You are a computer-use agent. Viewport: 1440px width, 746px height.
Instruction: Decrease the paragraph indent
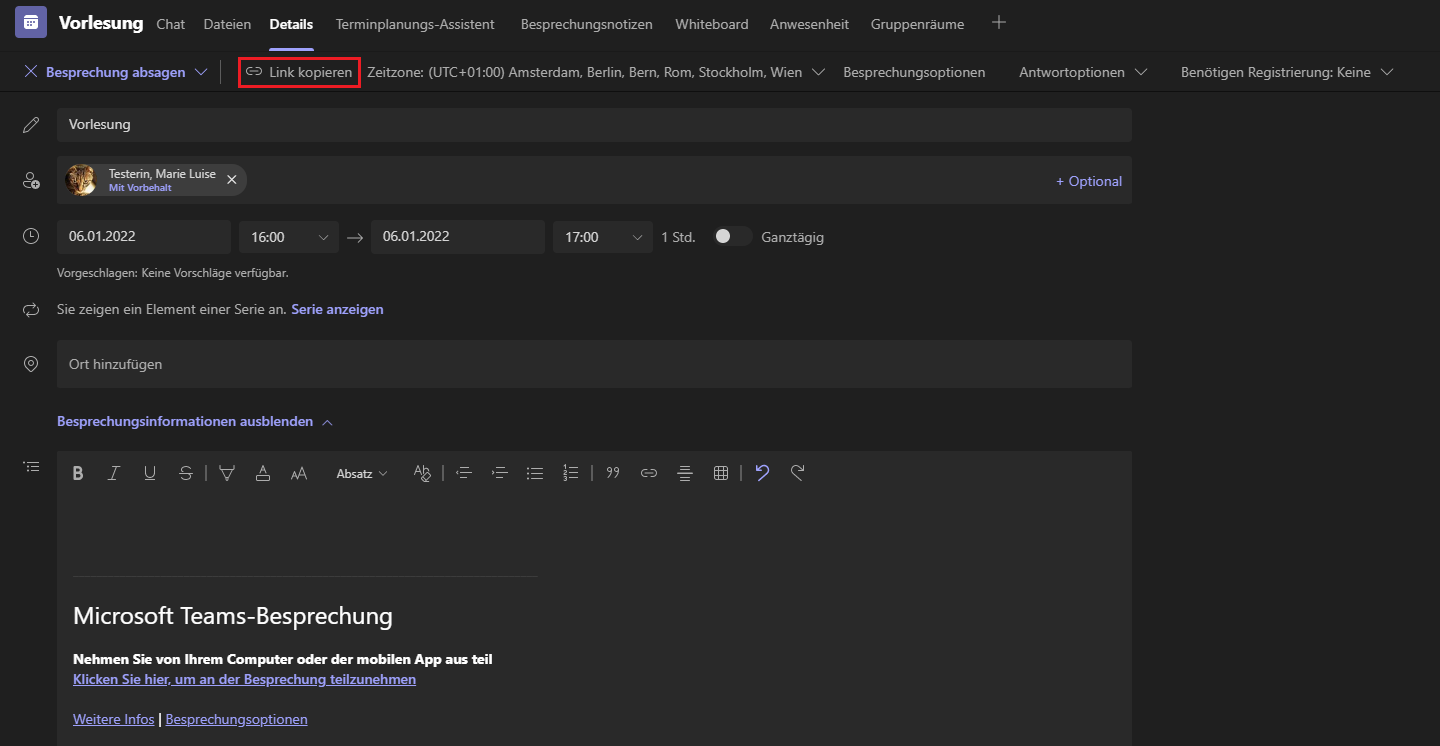click(463, 473)
